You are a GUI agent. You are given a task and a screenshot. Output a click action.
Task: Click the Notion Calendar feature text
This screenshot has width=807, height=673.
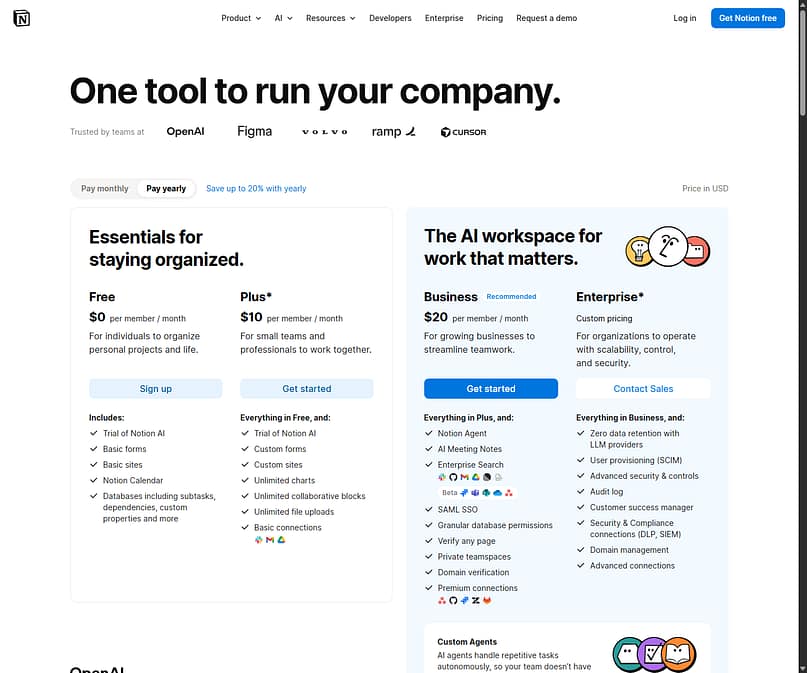point(133,480)
